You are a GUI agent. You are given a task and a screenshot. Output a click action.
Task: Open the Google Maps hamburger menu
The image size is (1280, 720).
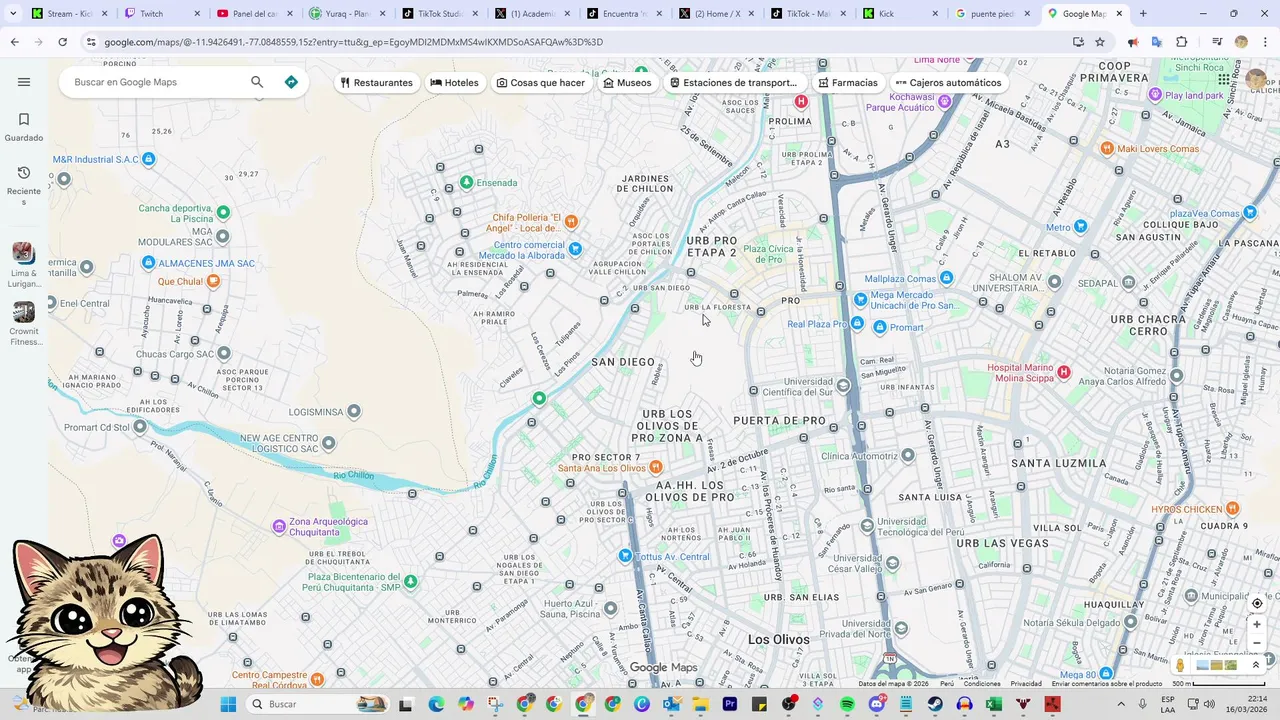click(24, 82)
